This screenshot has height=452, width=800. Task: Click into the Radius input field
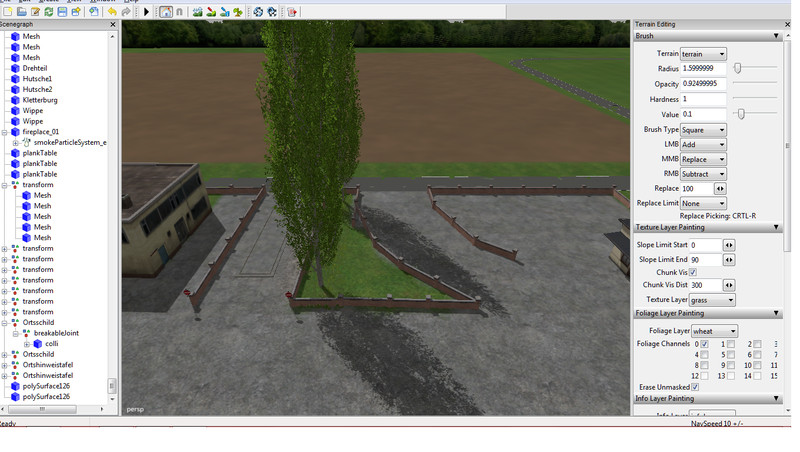point(703,68)
